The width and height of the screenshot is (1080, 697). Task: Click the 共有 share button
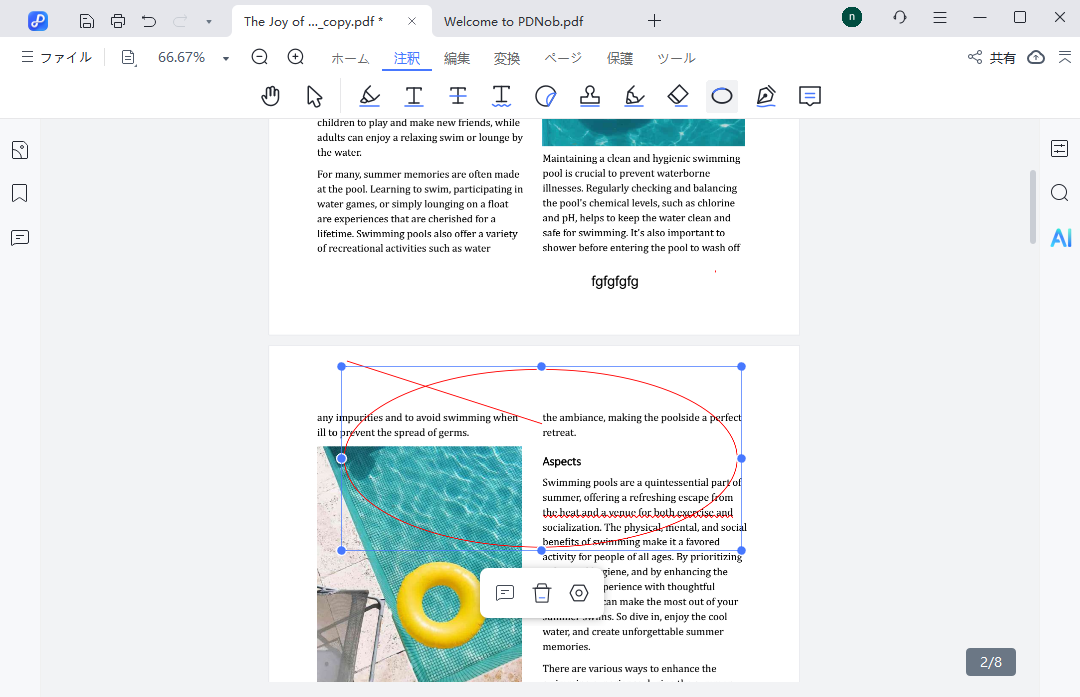point(992,58)
